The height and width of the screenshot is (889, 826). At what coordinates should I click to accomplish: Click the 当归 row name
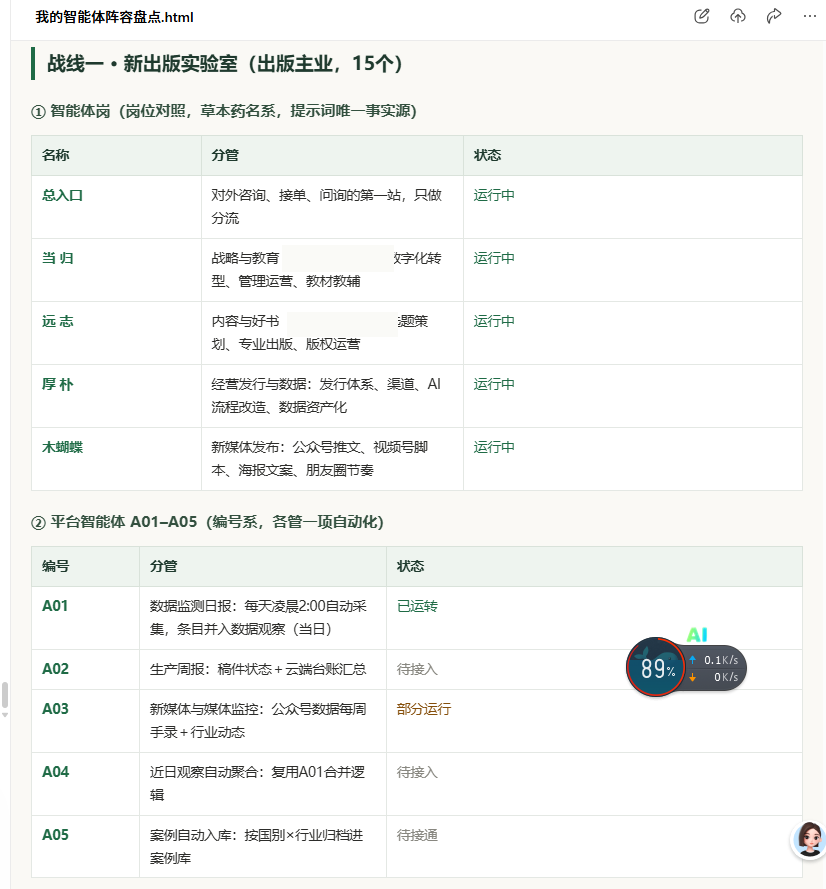[57, 259]
